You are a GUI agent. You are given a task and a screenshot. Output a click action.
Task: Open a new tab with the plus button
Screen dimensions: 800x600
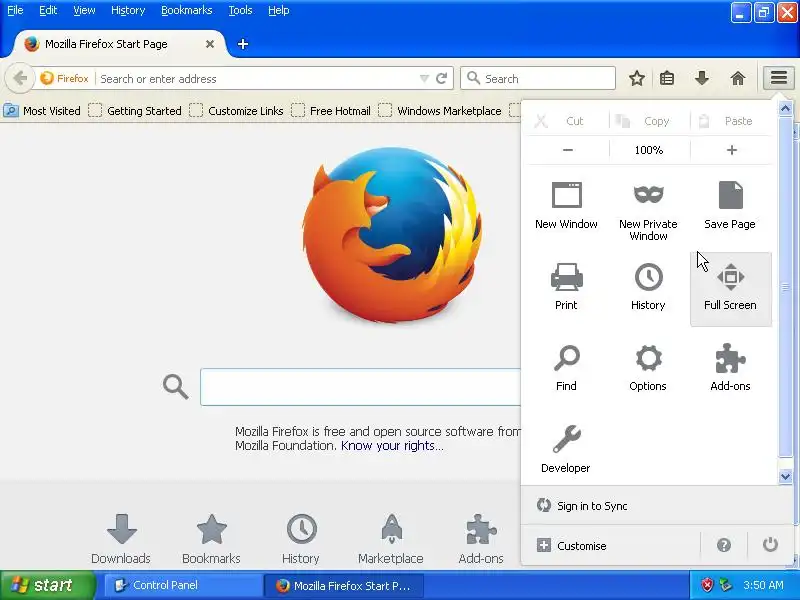(243, 44)
